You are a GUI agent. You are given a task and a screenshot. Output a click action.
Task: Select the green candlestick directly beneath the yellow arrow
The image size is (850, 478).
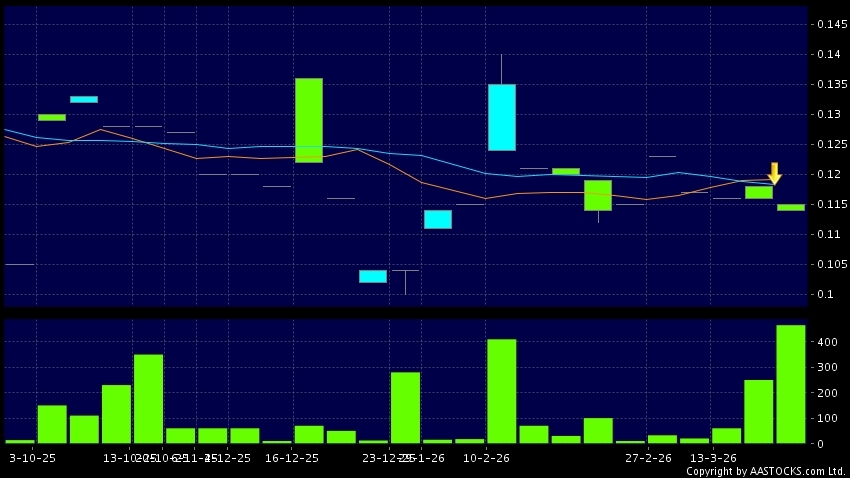[759, 192]
